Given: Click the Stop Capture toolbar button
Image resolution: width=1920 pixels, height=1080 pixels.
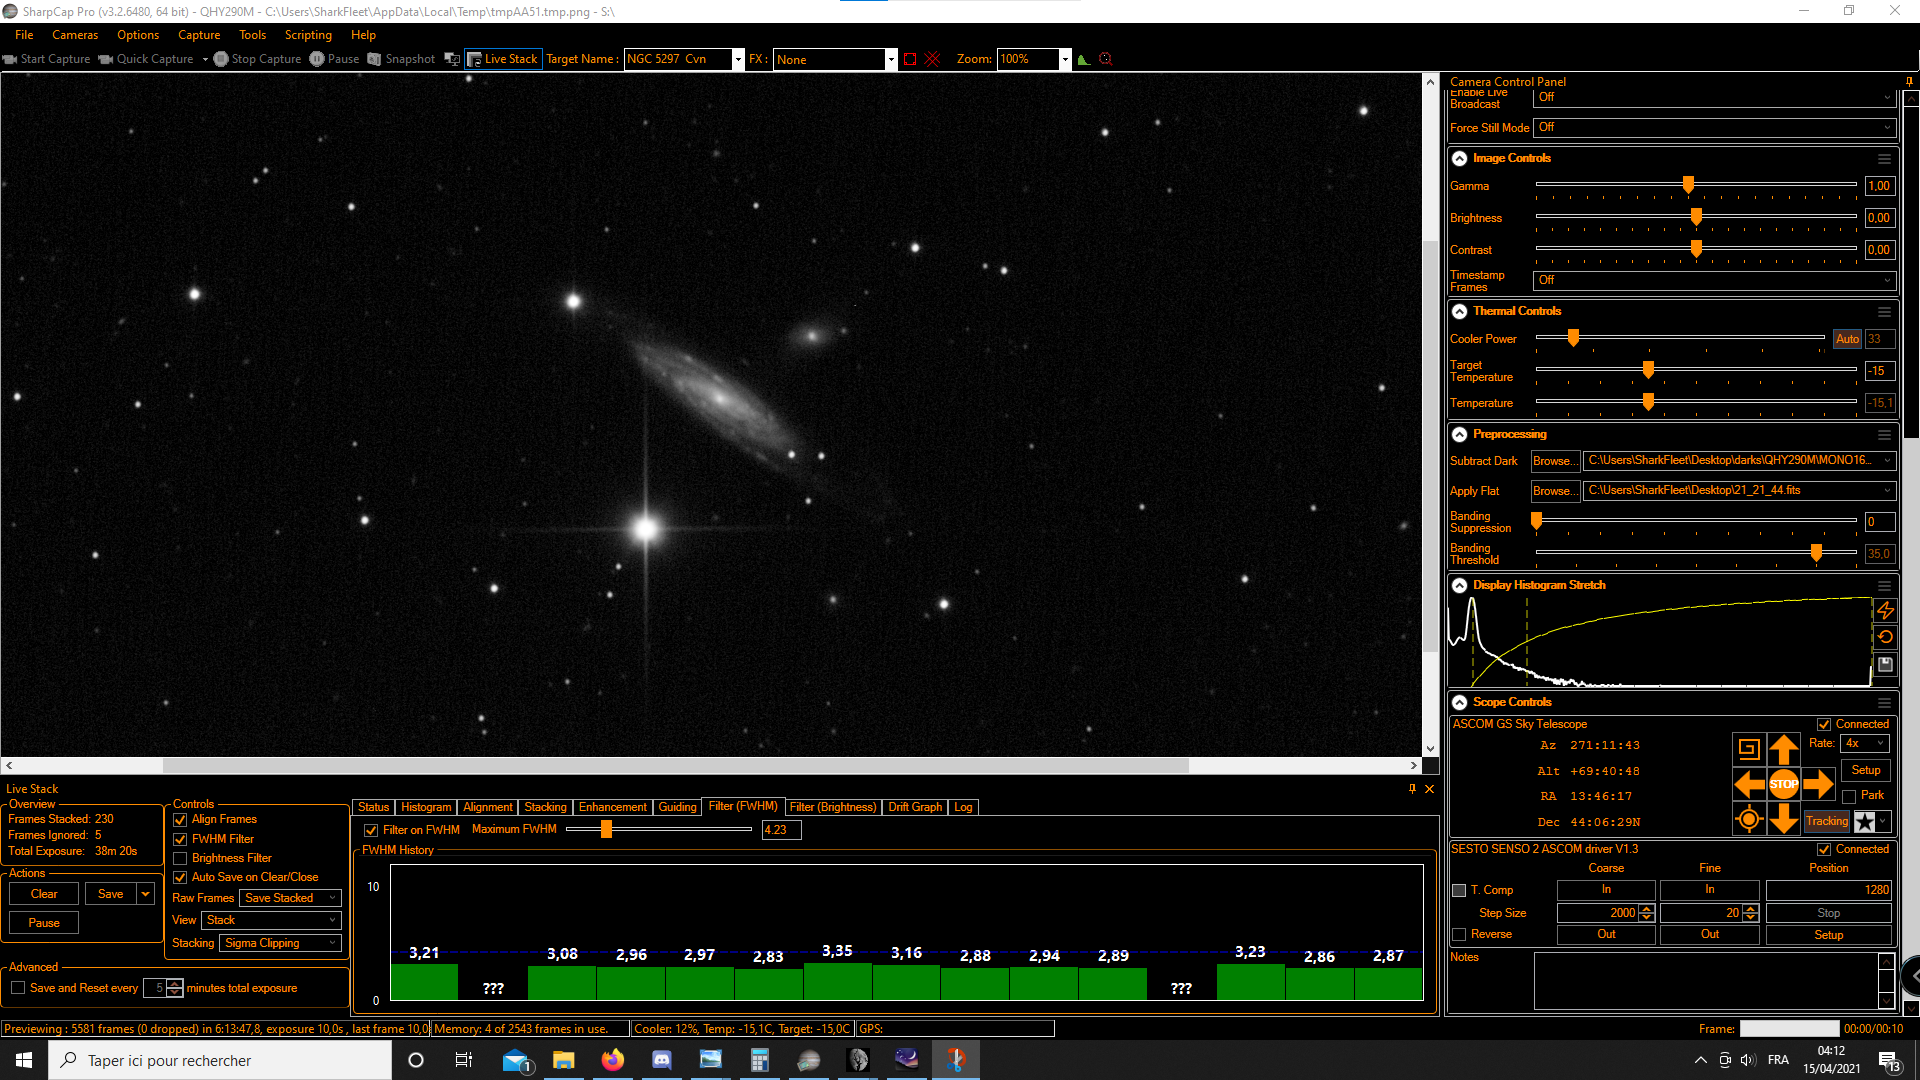Looking at the screenshot, I should pos(258,59).
